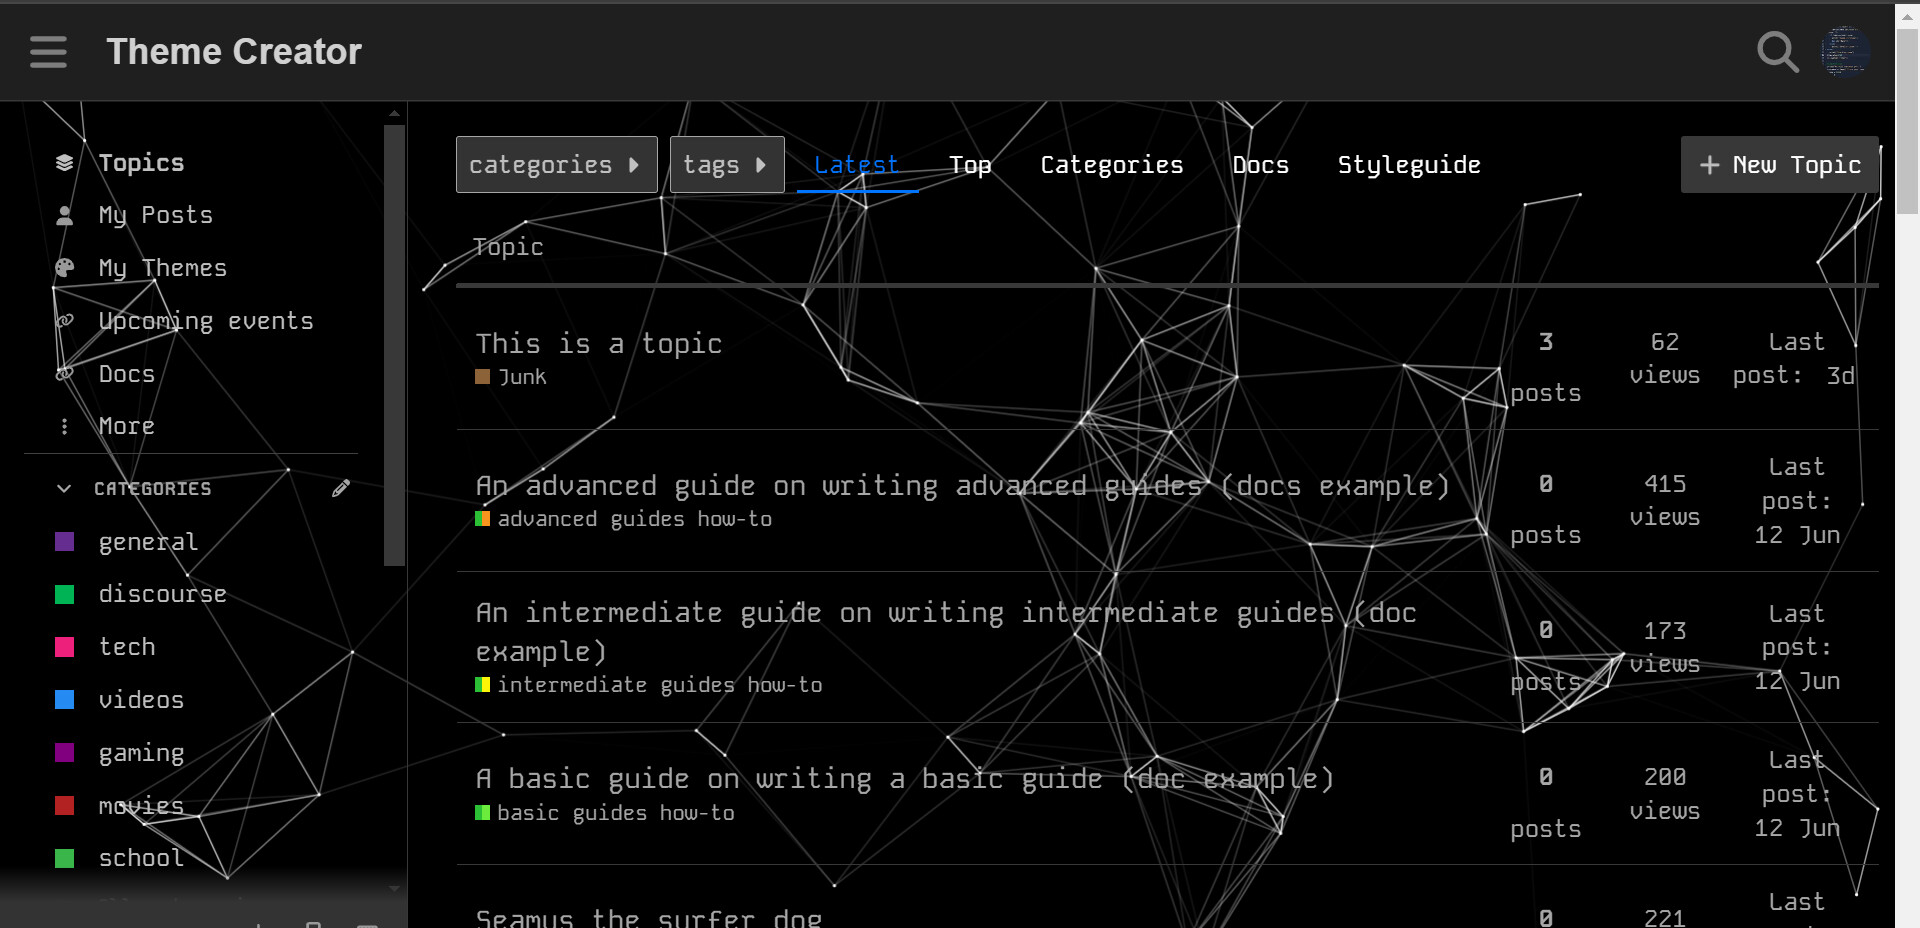The image size is (1920, 928).
Task: Collapse the Categories sidebar section
Action: click(65, 489)
